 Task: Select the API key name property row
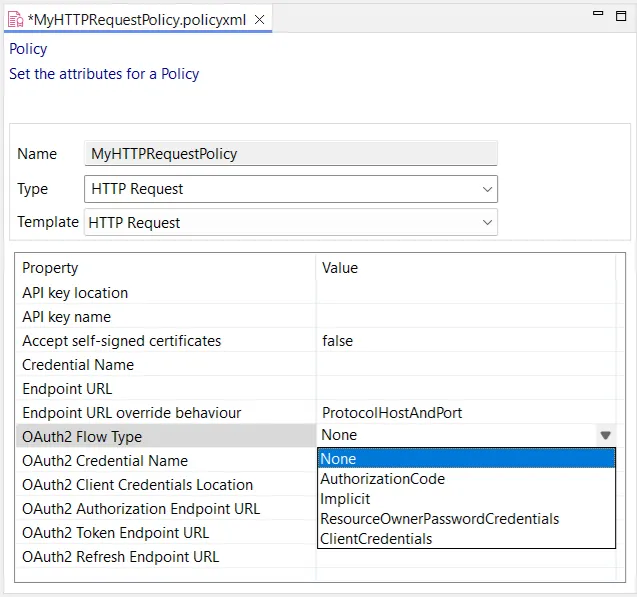166,316
